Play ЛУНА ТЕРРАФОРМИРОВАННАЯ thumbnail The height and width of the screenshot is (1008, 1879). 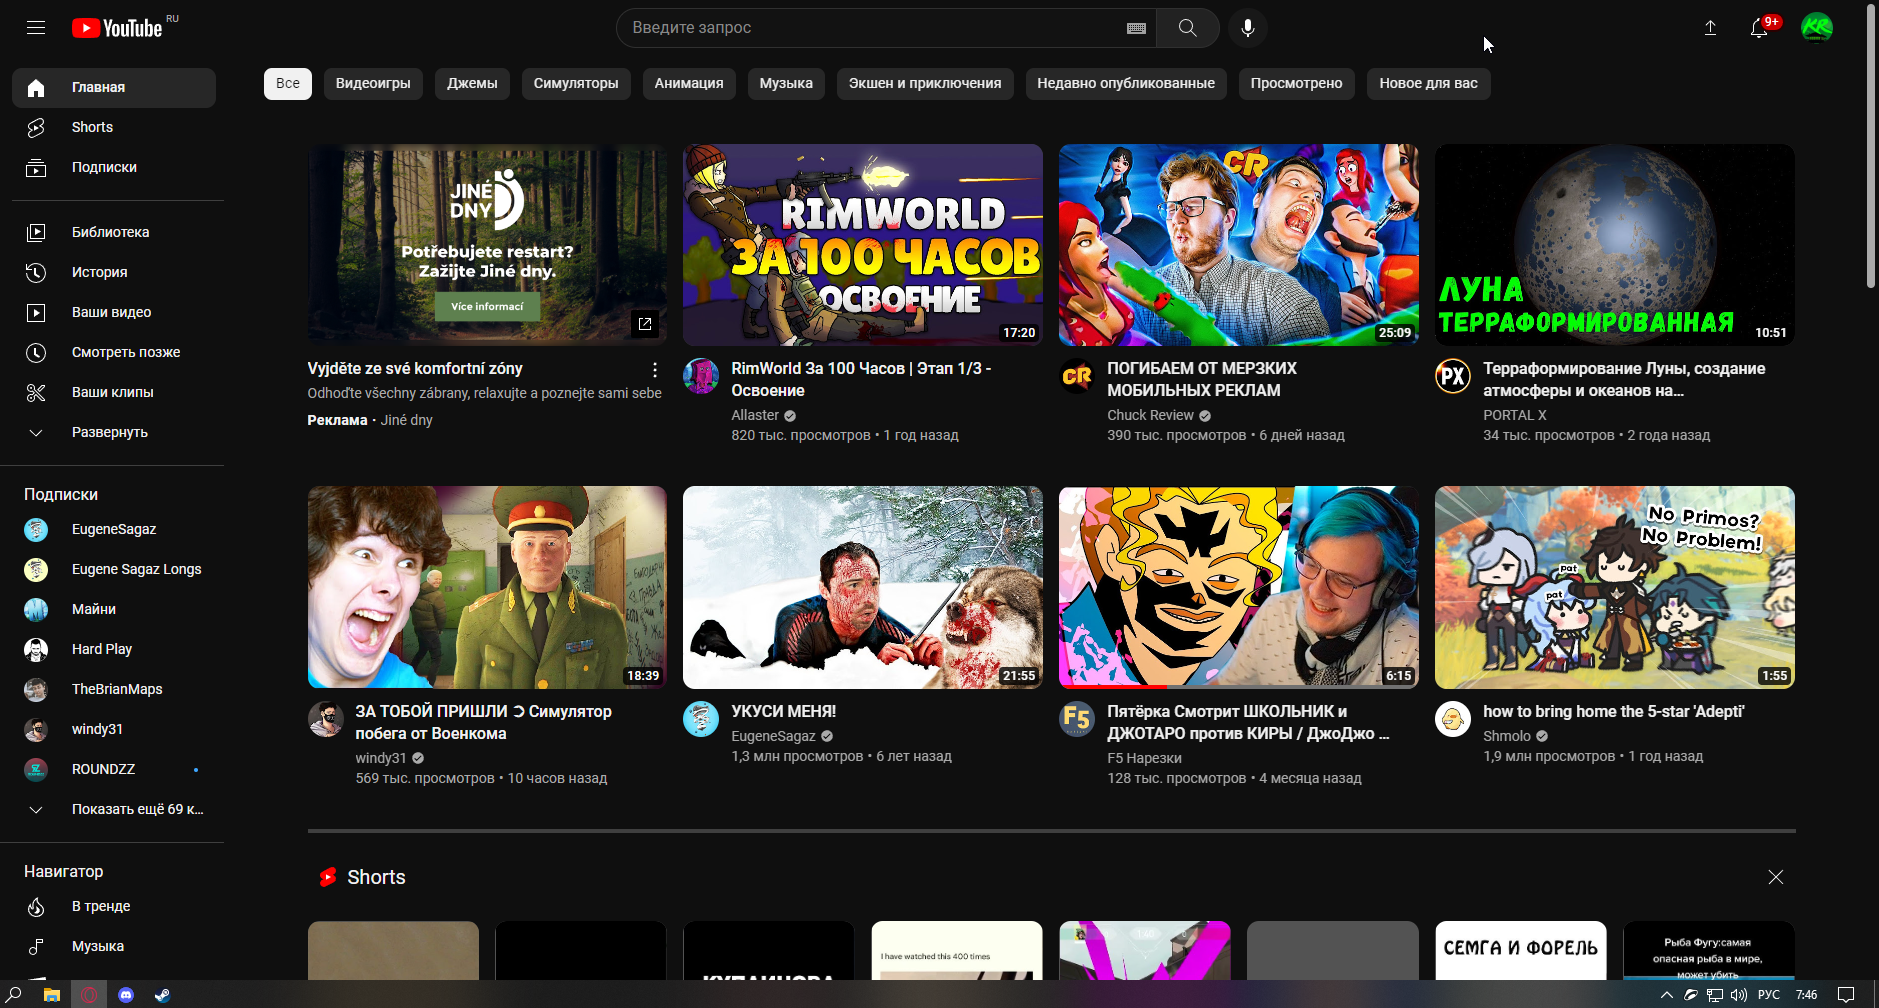(x=1615, y=245)
